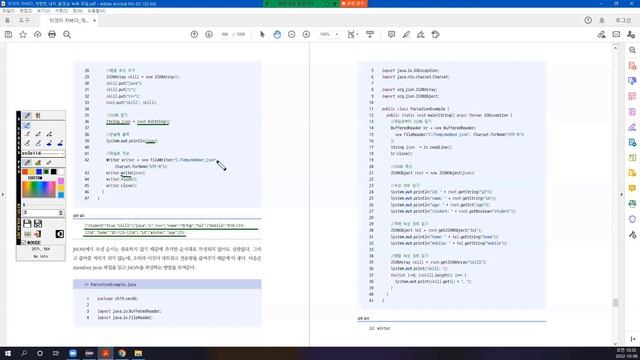640x360 pixels.
Task: Send file by email envelope icon
Action: (x=616, y=35)
